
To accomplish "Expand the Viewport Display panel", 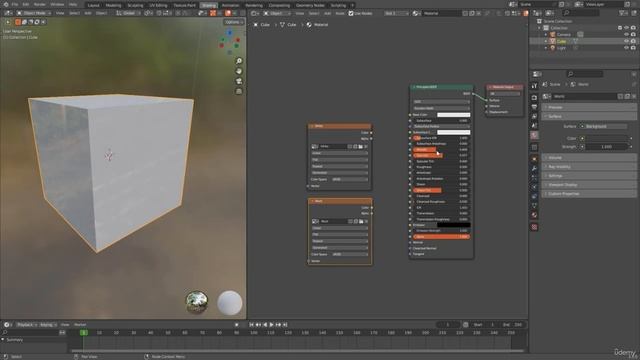I will click(590, 185).
